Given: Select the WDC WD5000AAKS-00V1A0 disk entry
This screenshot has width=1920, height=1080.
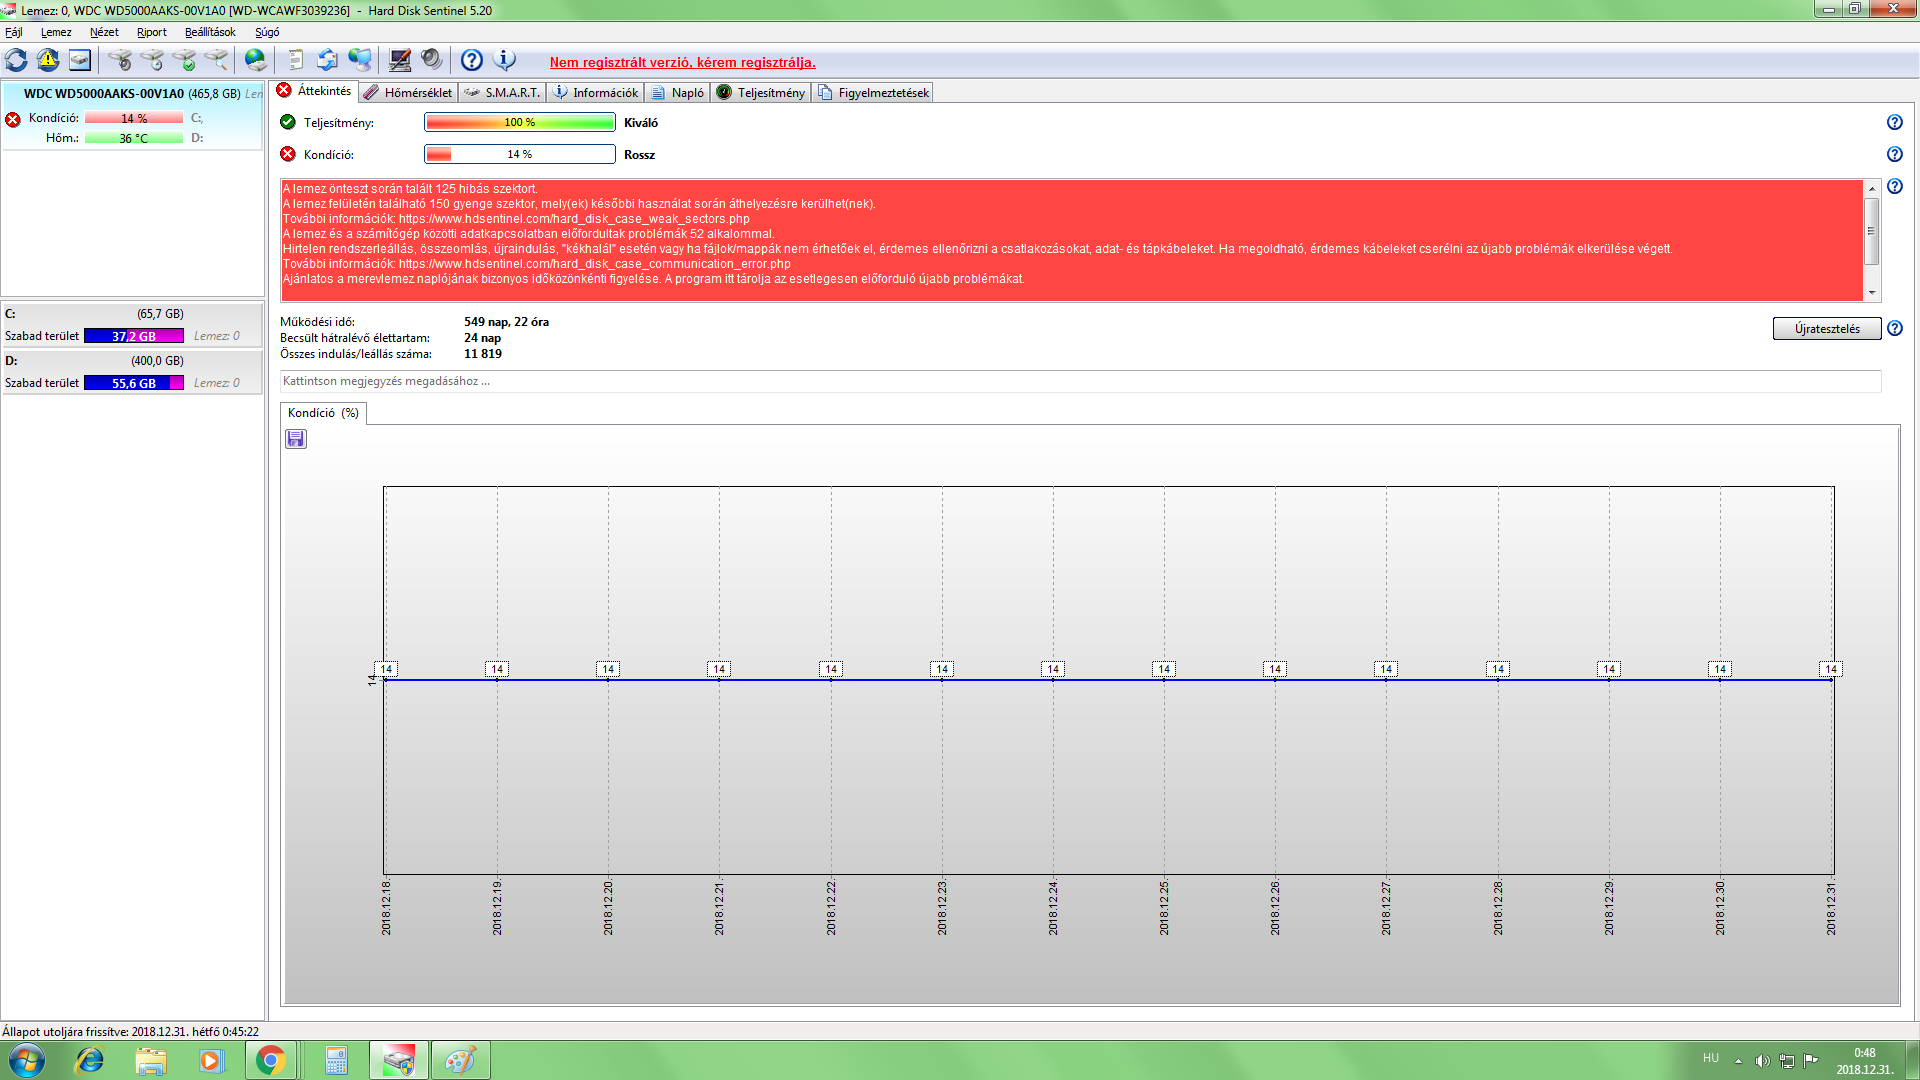Looking at the screenshot, I should (132, 115).
